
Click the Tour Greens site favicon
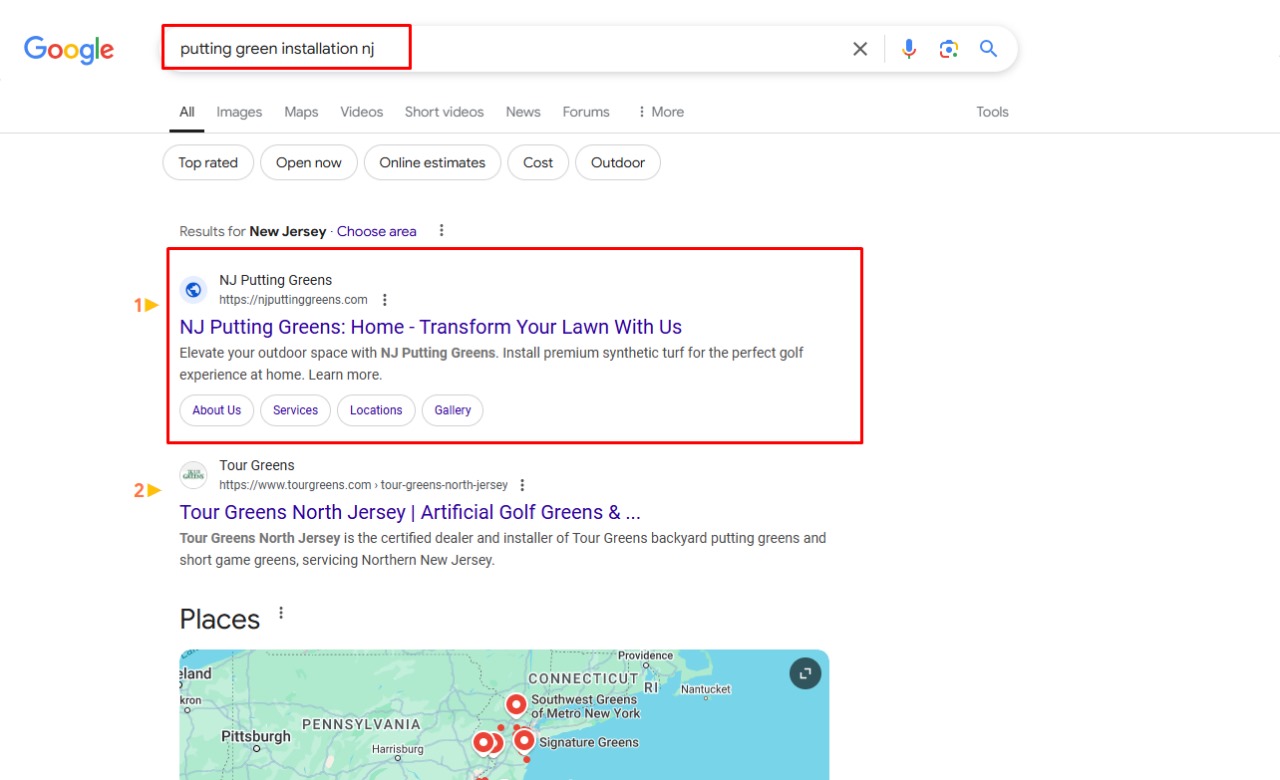point(194,475)
